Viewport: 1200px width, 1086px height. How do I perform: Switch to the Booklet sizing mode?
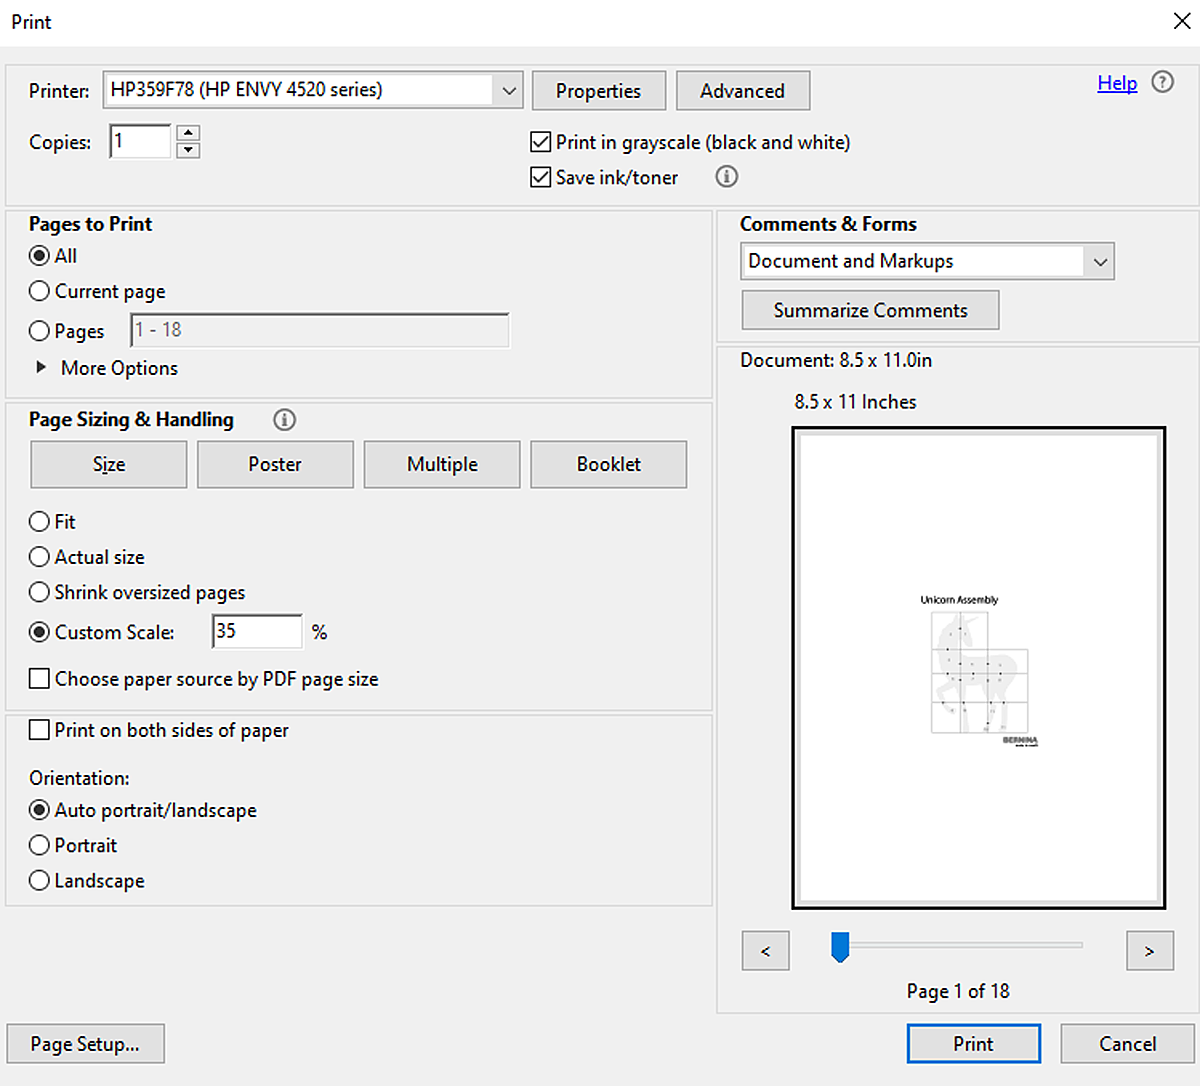point(609,464)
